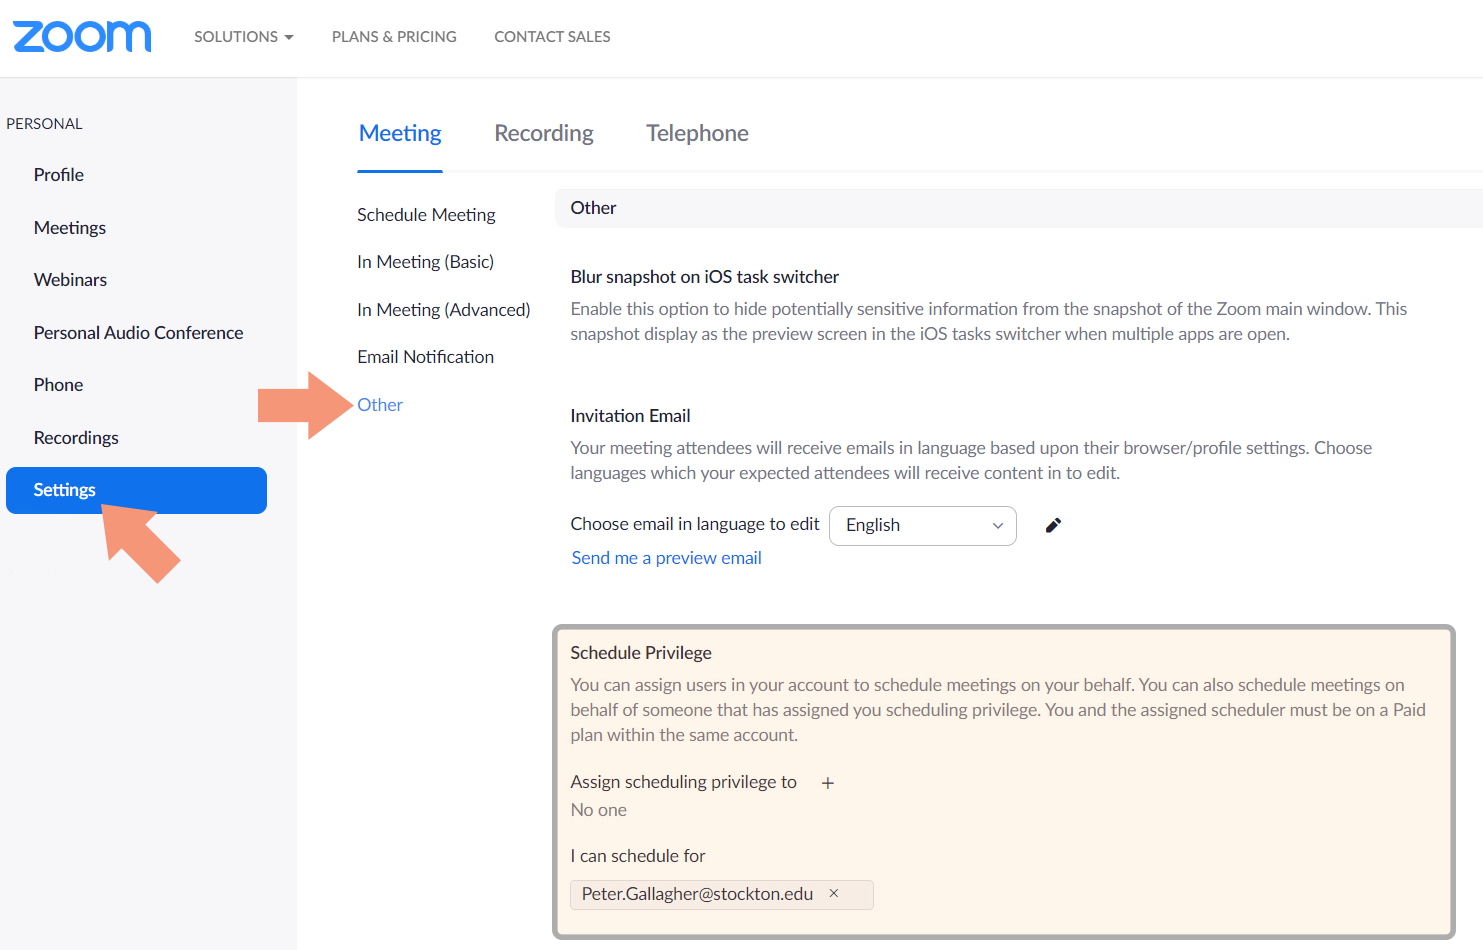The height and width of the screenshot is (950, 1483).
Task: Select Settings in the sidebar
Action: (136, 490)
